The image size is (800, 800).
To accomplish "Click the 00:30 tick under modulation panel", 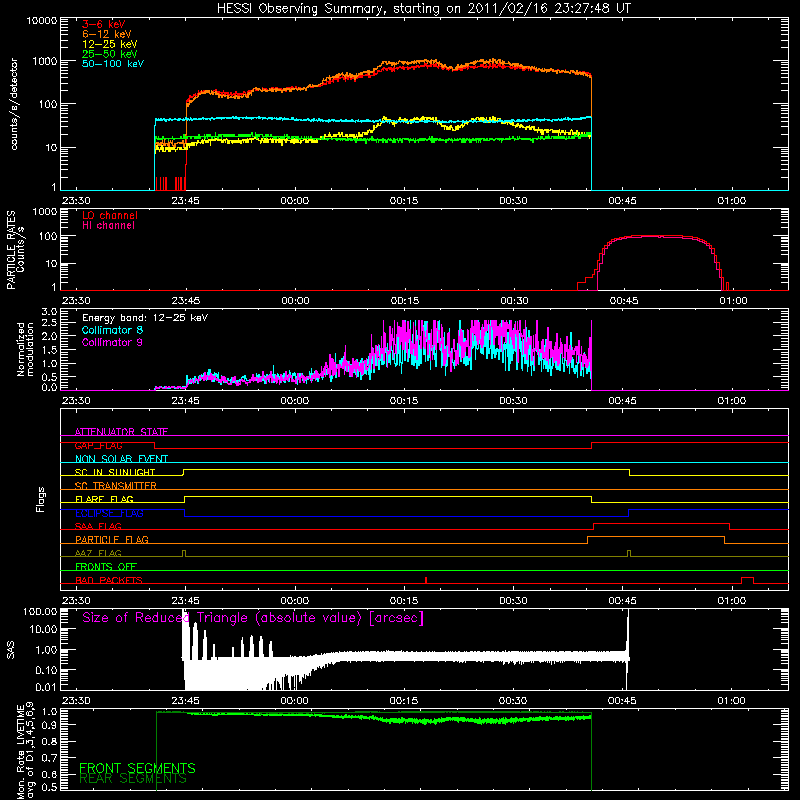I will click(513, 401).
